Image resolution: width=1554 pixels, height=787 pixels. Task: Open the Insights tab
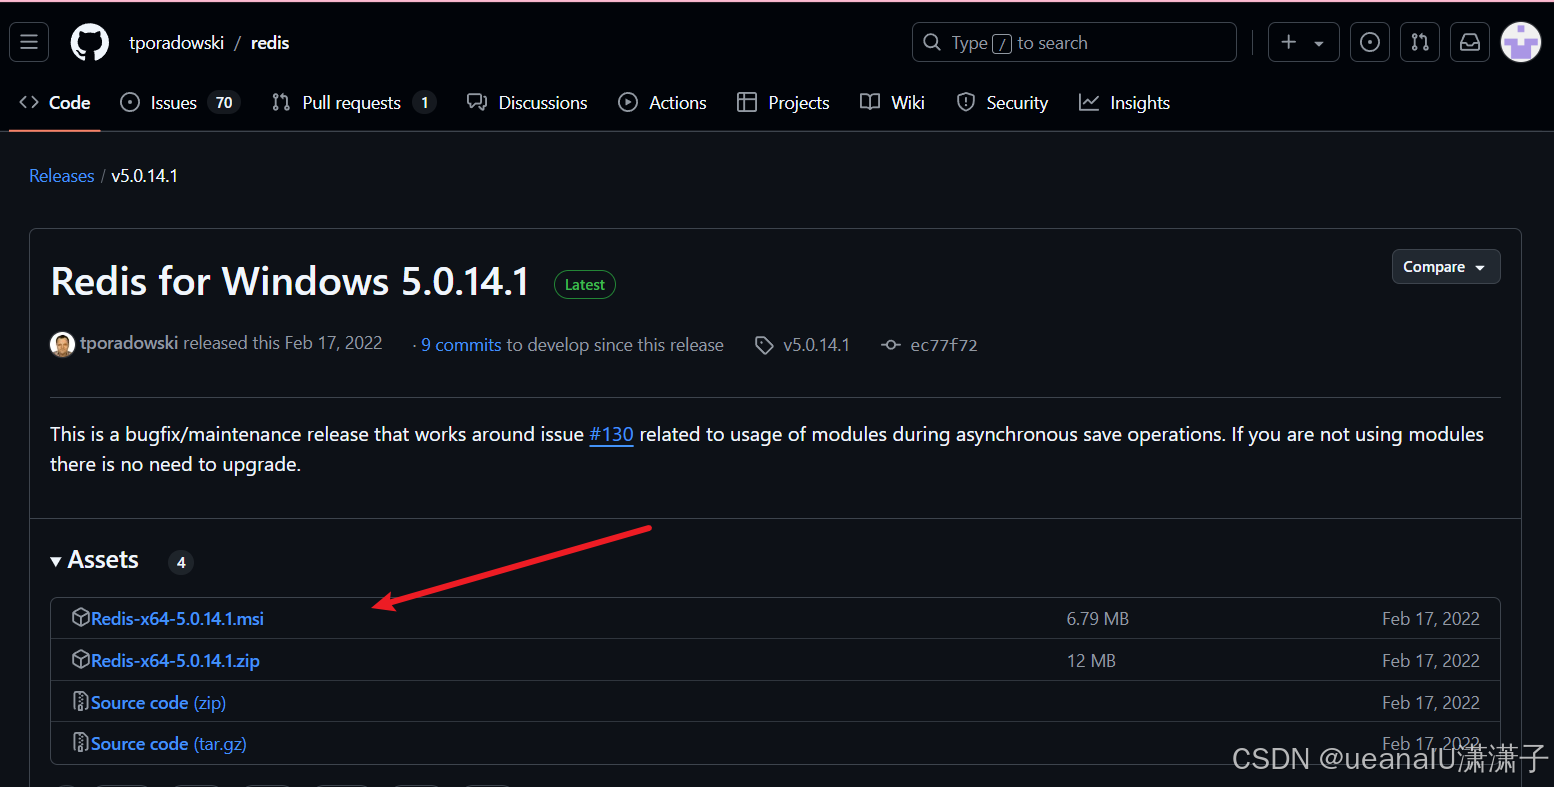click(x=1124, y=102)
